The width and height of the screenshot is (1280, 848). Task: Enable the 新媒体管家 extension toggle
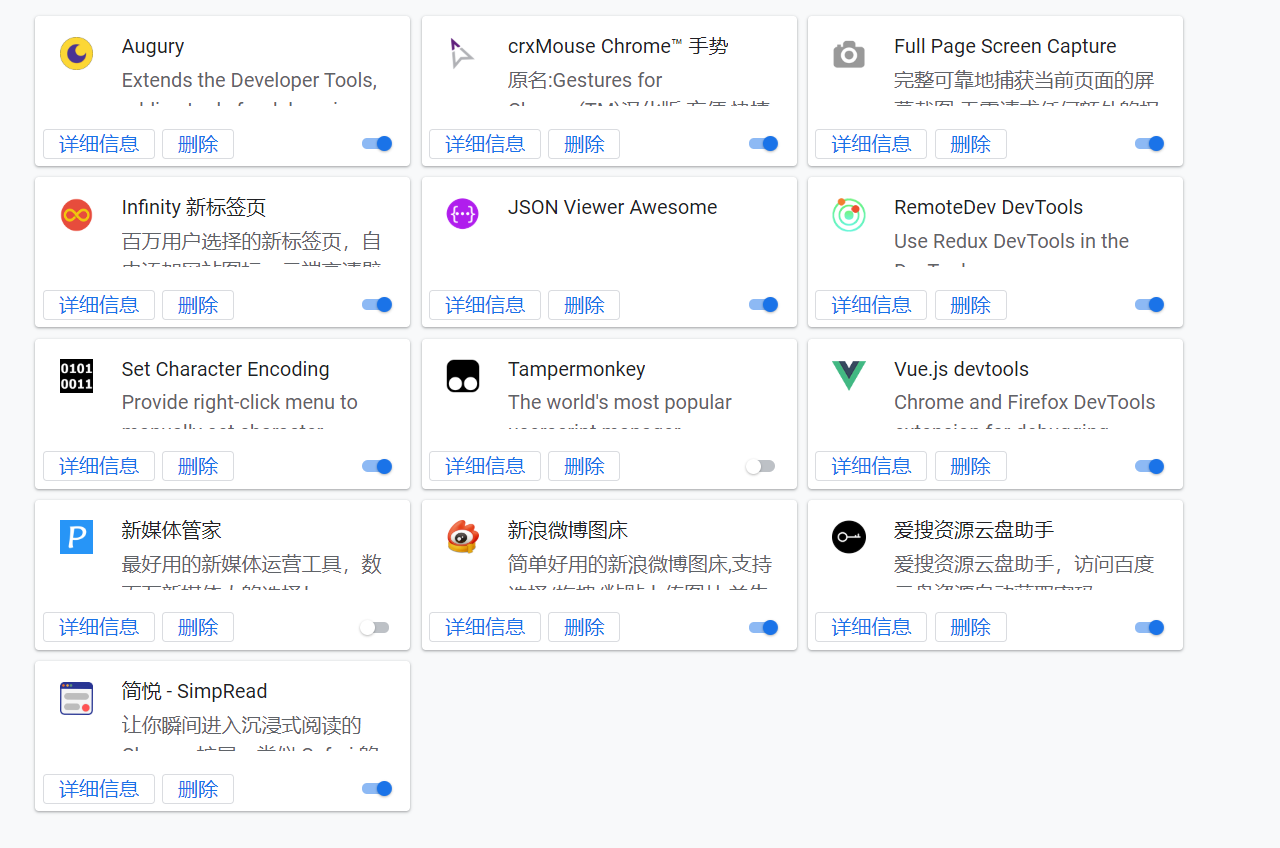(x=374, y=627)
